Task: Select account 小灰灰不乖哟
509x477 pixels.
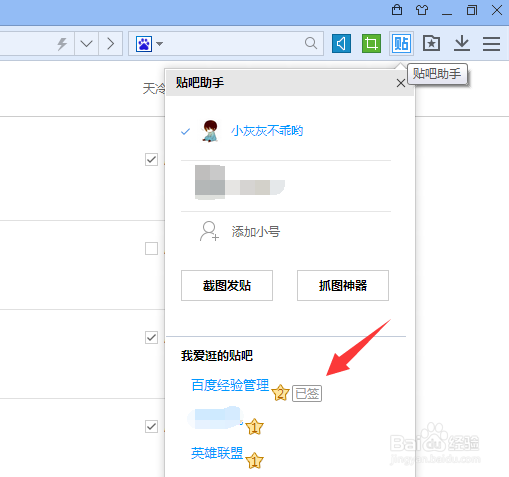Action: [267, 131]
